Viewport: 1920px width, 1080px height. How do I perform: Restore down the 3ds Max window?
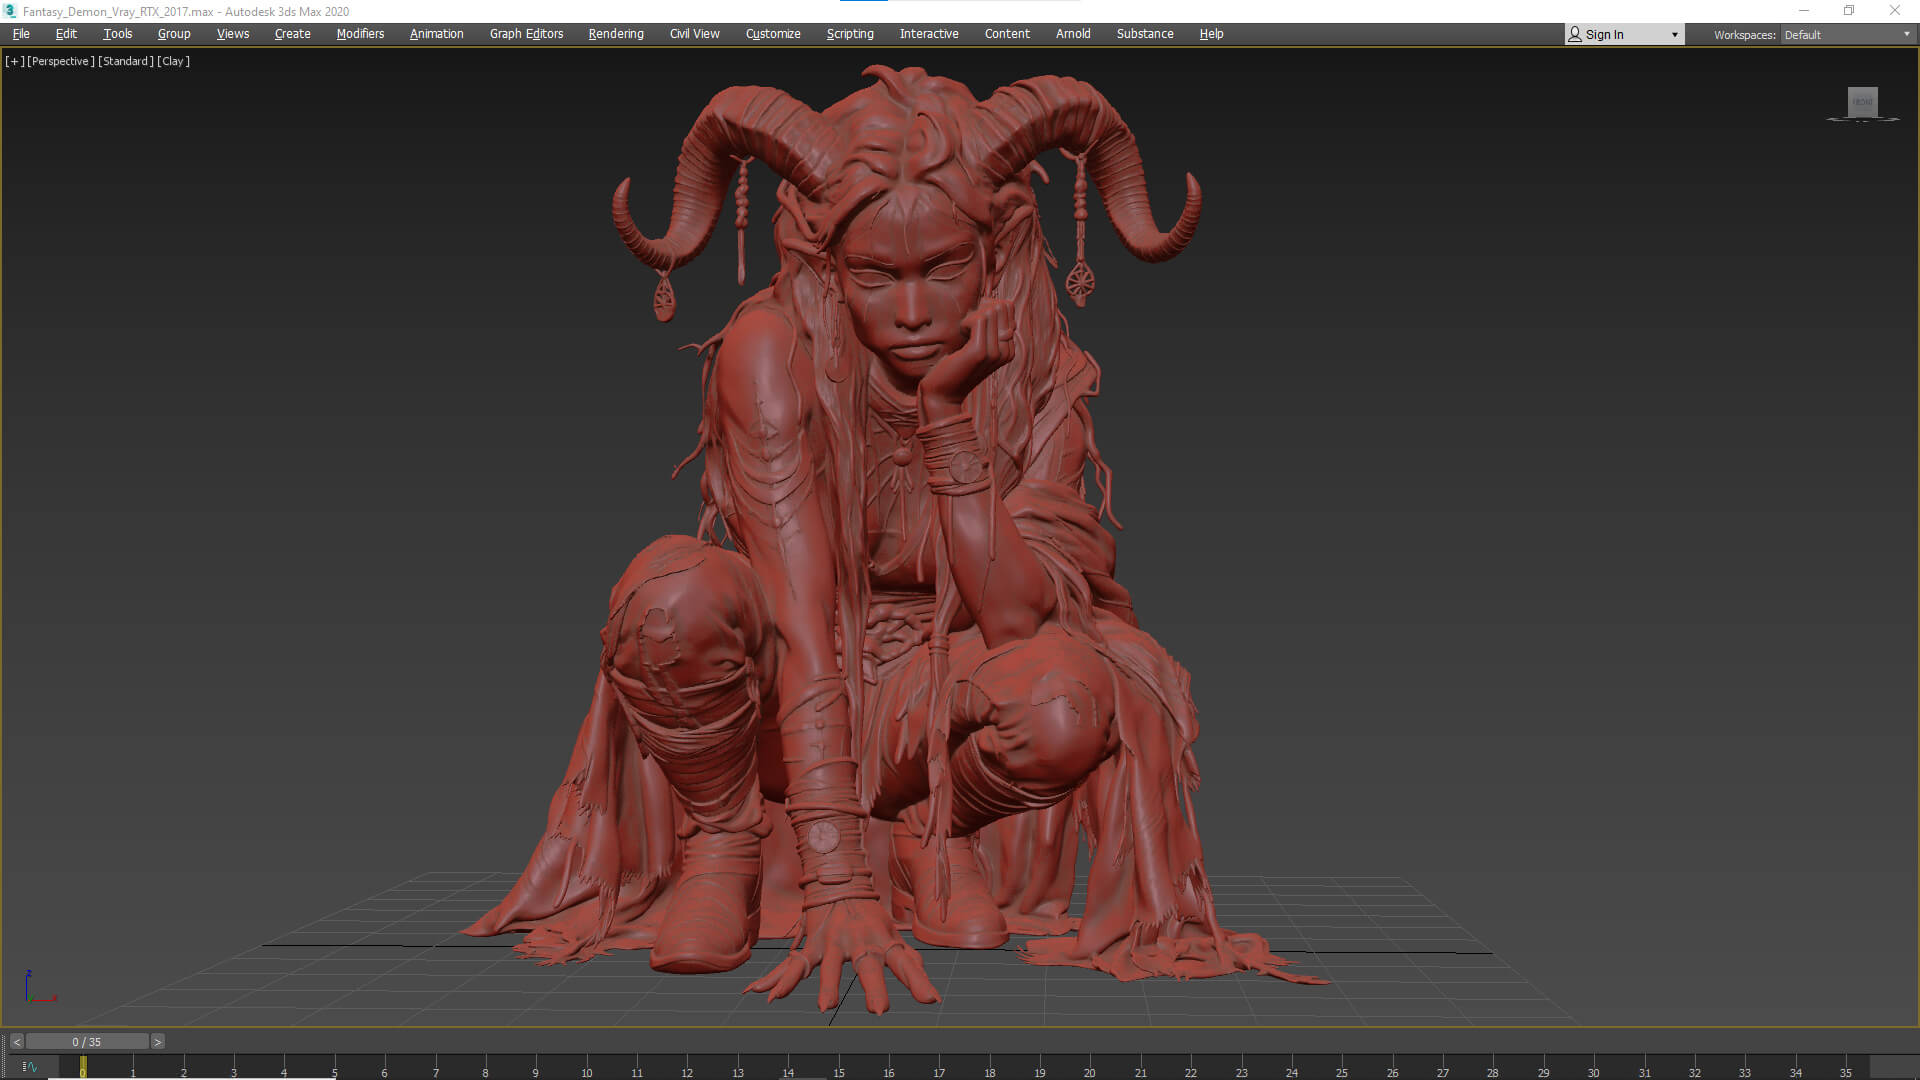pyautogui.click(x=1849, y=11)
